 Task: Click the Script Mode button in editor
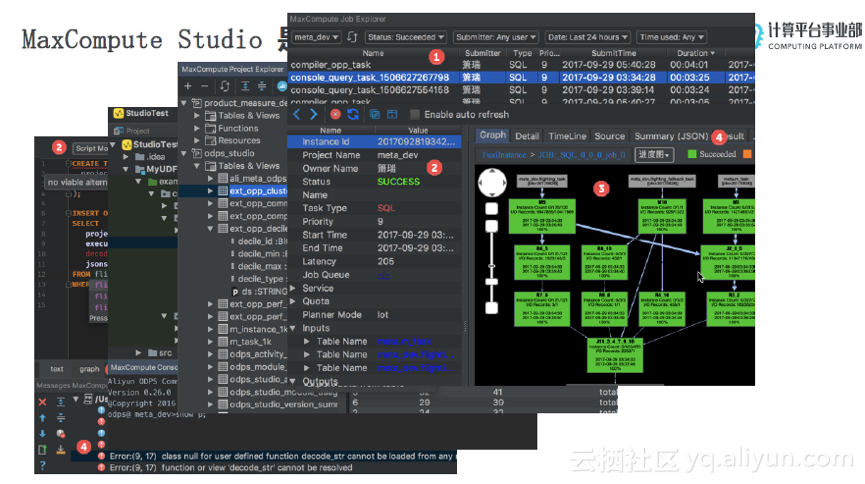pos(91,148)
